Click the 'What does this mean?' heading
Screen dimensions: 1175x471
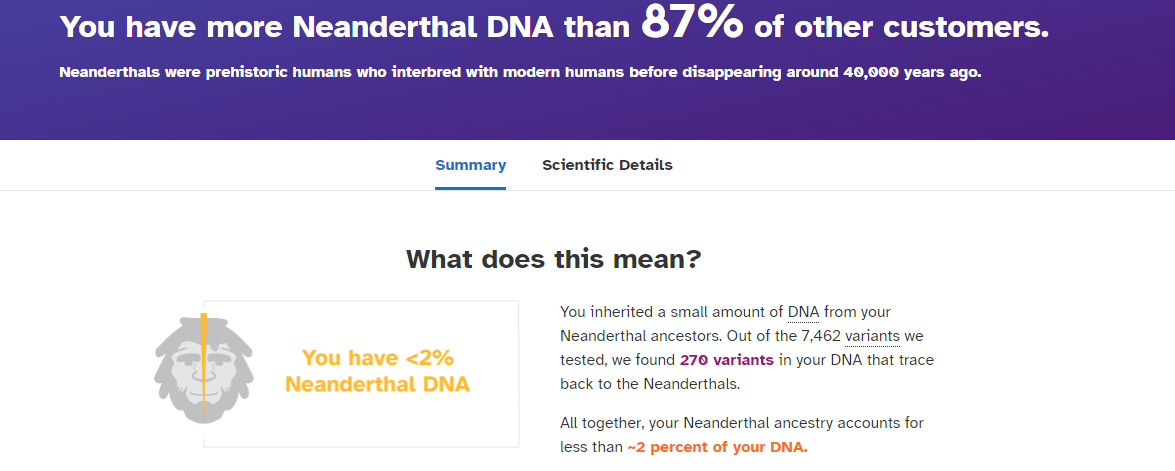553,259
